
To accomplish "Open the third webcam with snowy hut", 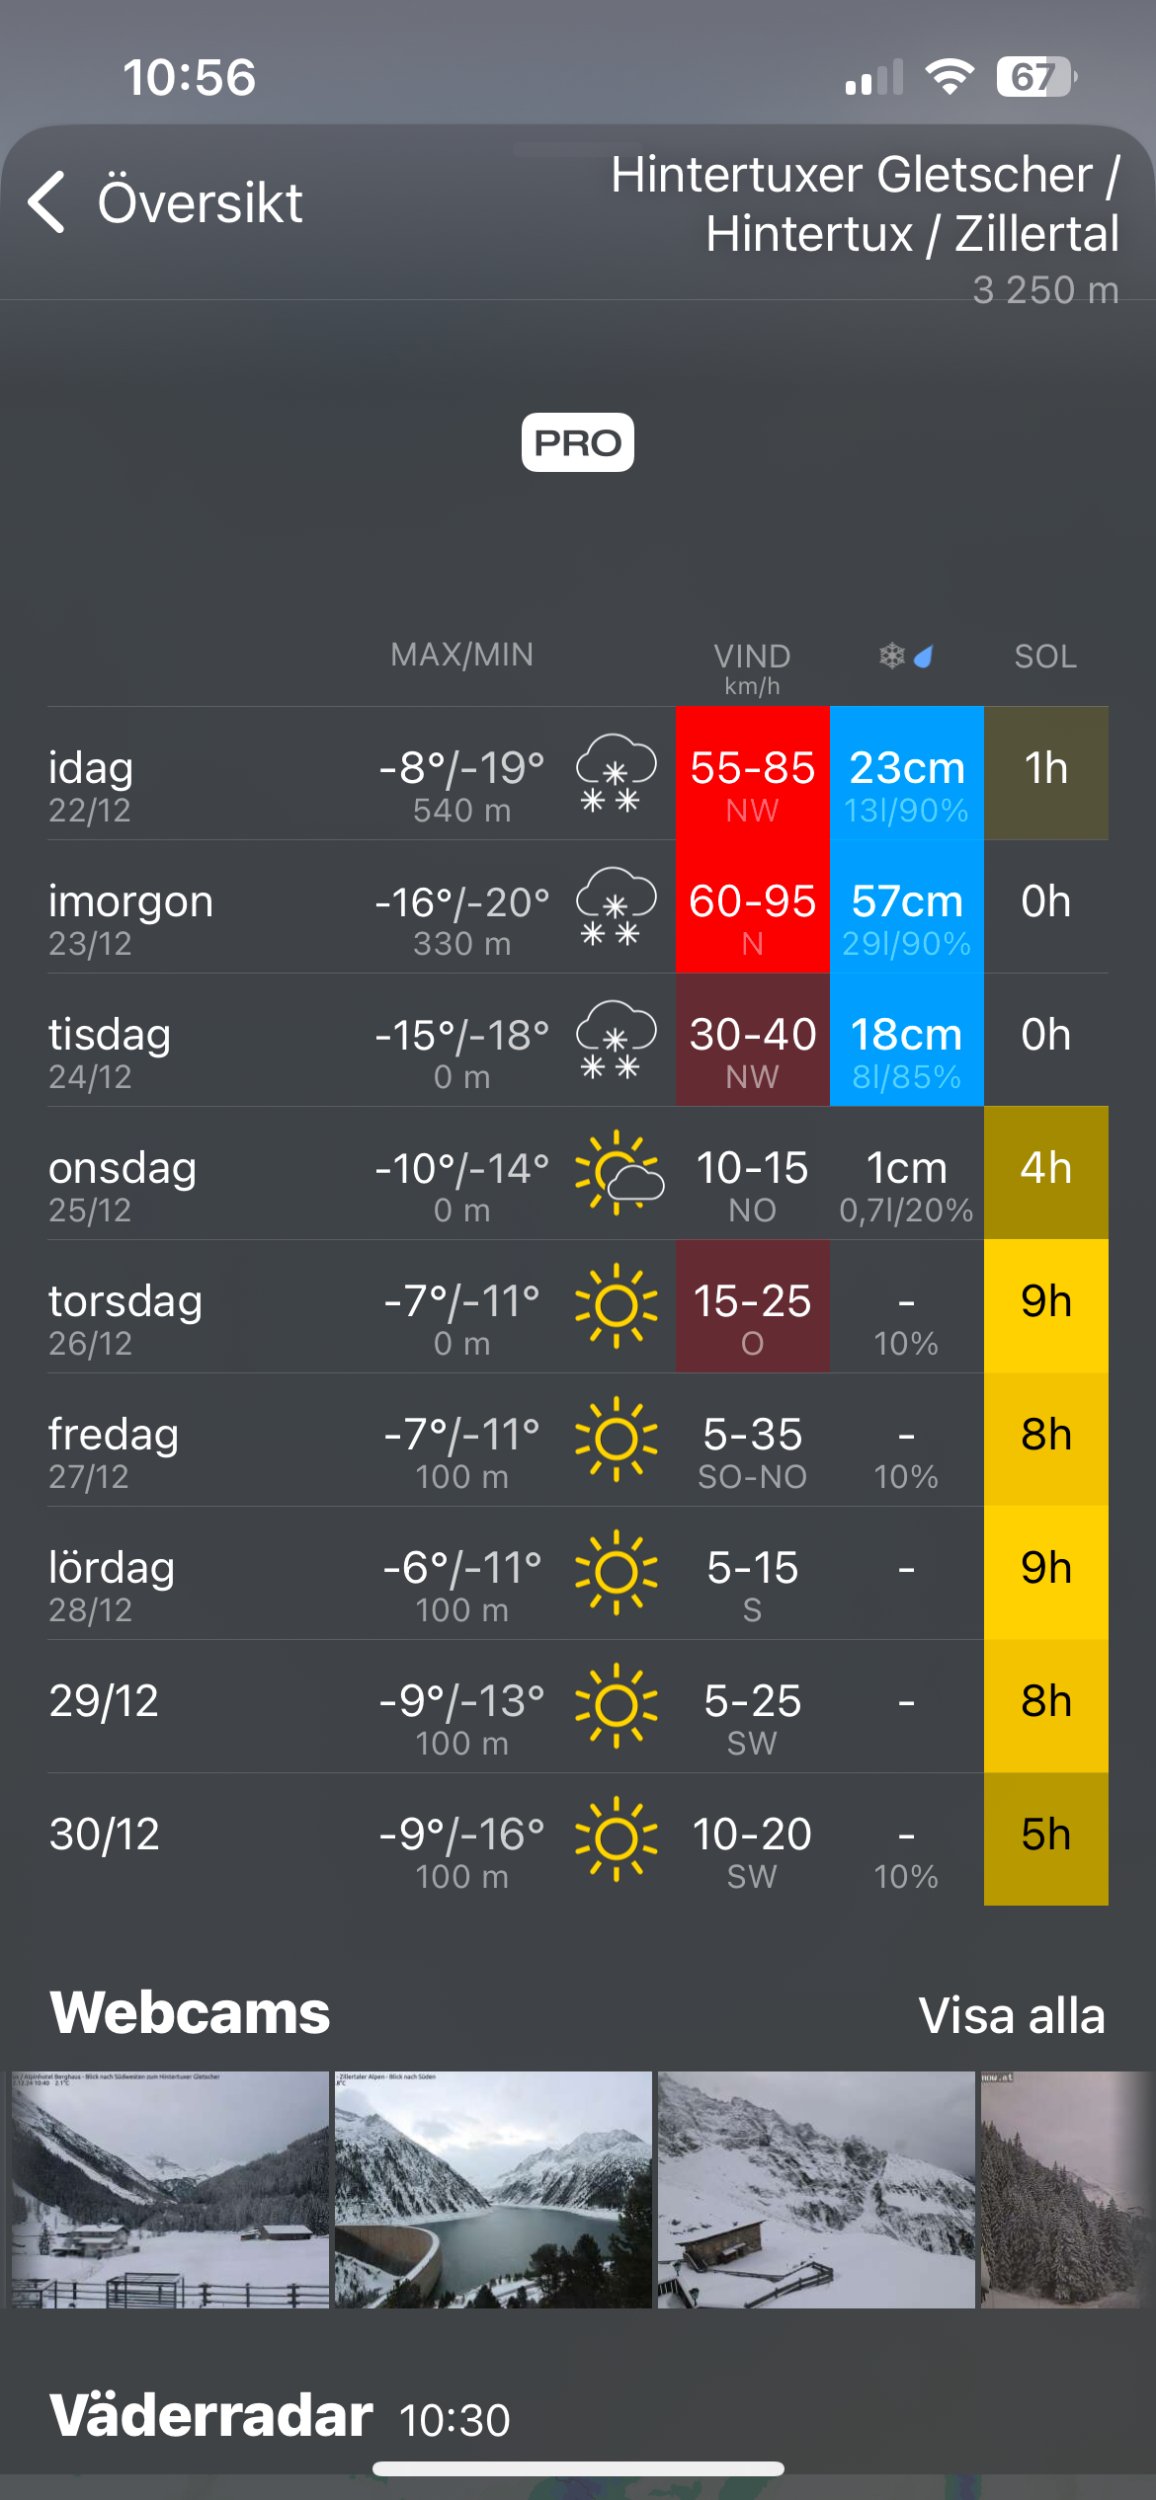I will [x=816, y=2189].
